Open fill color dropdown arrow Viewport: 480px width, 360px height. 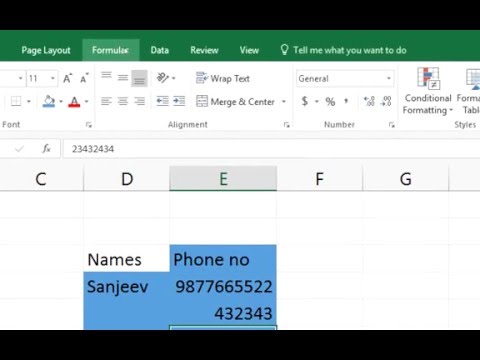tap(61, 101)
